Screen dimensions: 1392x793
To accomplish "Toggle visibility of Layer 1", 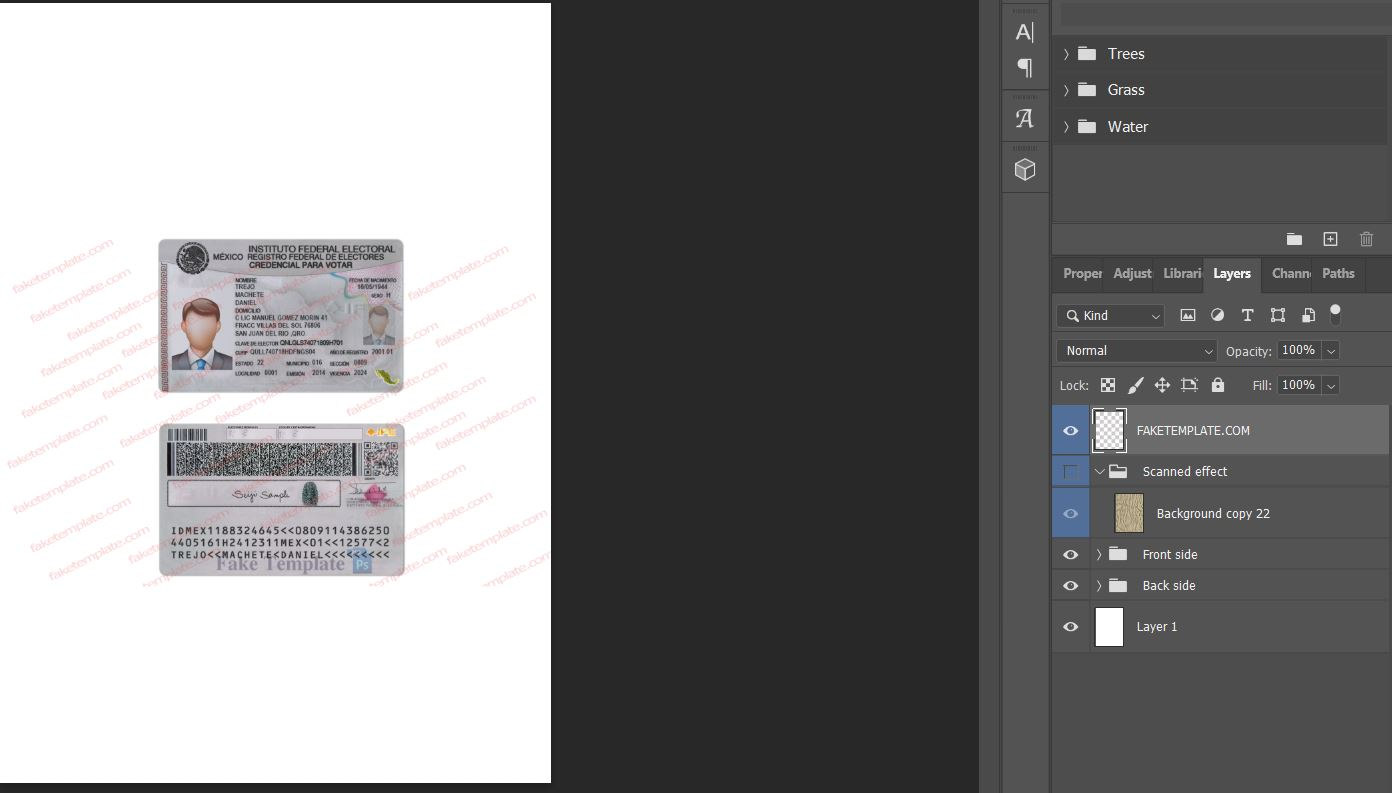I will tap(1070, 627).
